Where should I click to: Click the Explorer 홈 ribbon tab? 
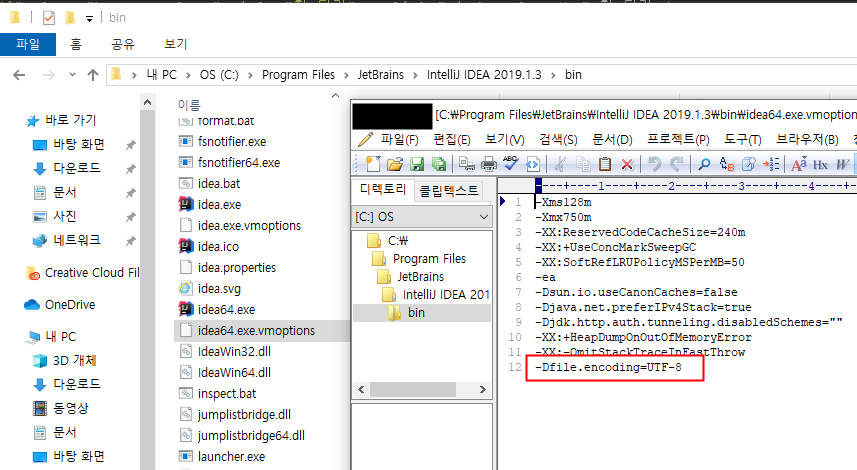(76, 44)
